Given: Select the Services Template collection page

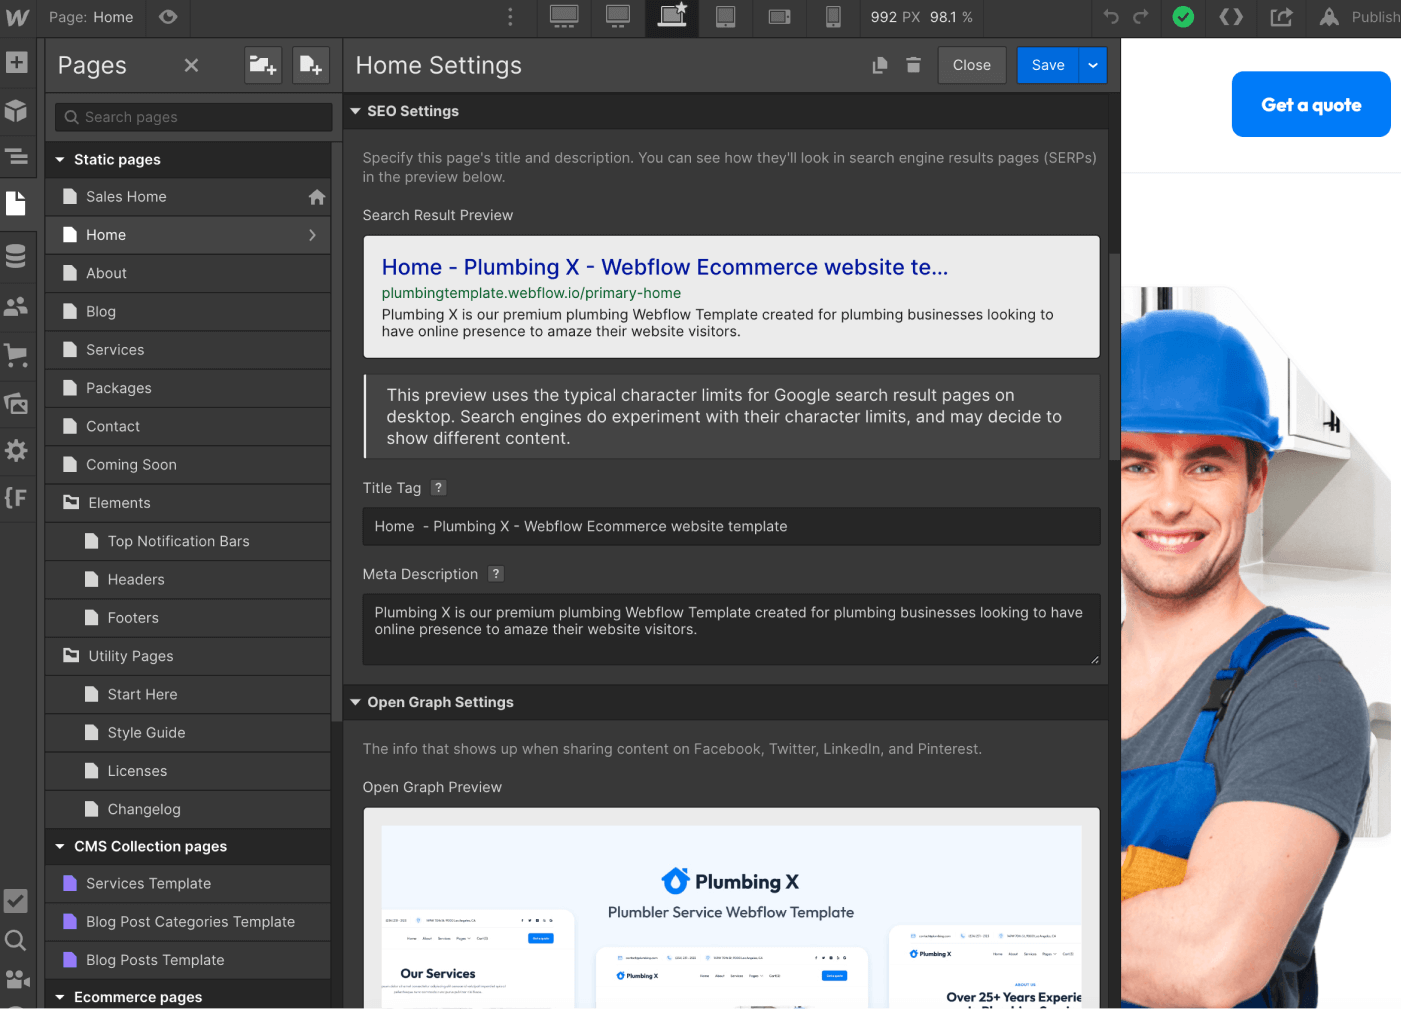Looking at the screenshot, I should pyautogui.click(x=148, y=883).
